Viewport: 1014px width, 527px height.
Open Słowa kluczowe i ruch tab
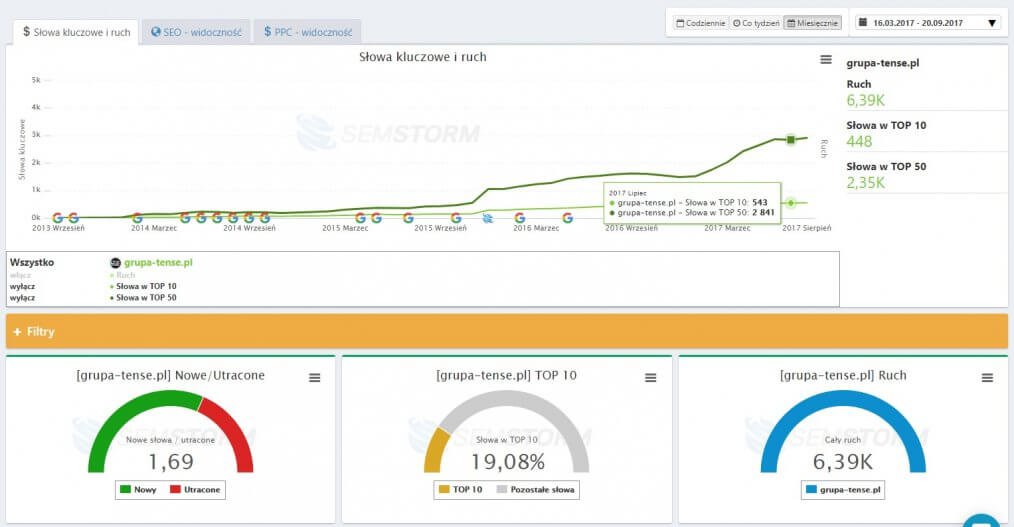coord(76,32)
